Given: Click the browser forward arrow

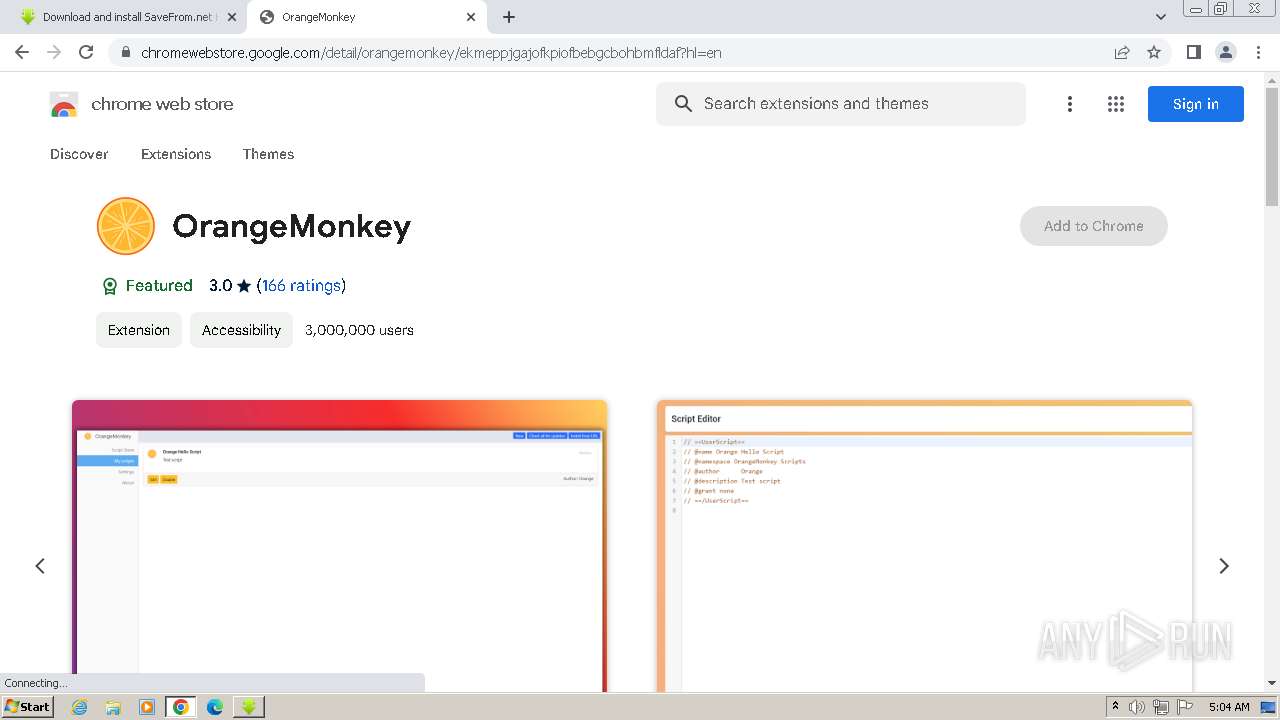Looking at the screenshot, I should (54, 52).
